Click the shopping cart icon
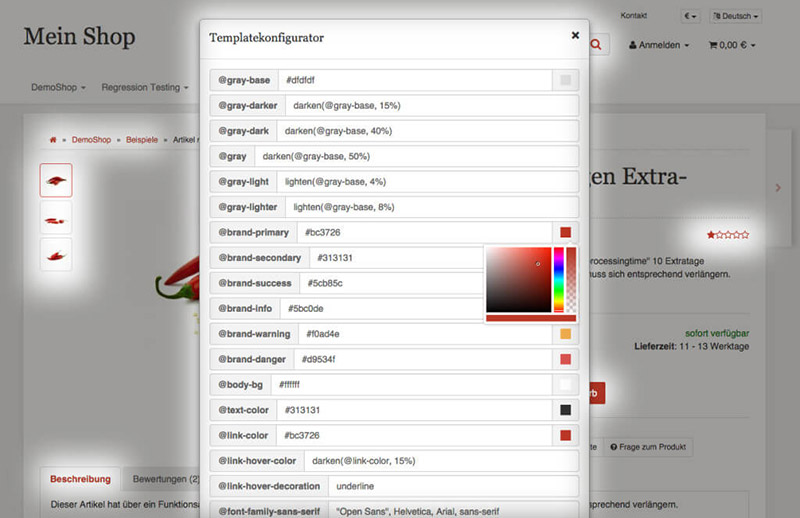Viewport: 800px width, 518px height. point(713,45)
